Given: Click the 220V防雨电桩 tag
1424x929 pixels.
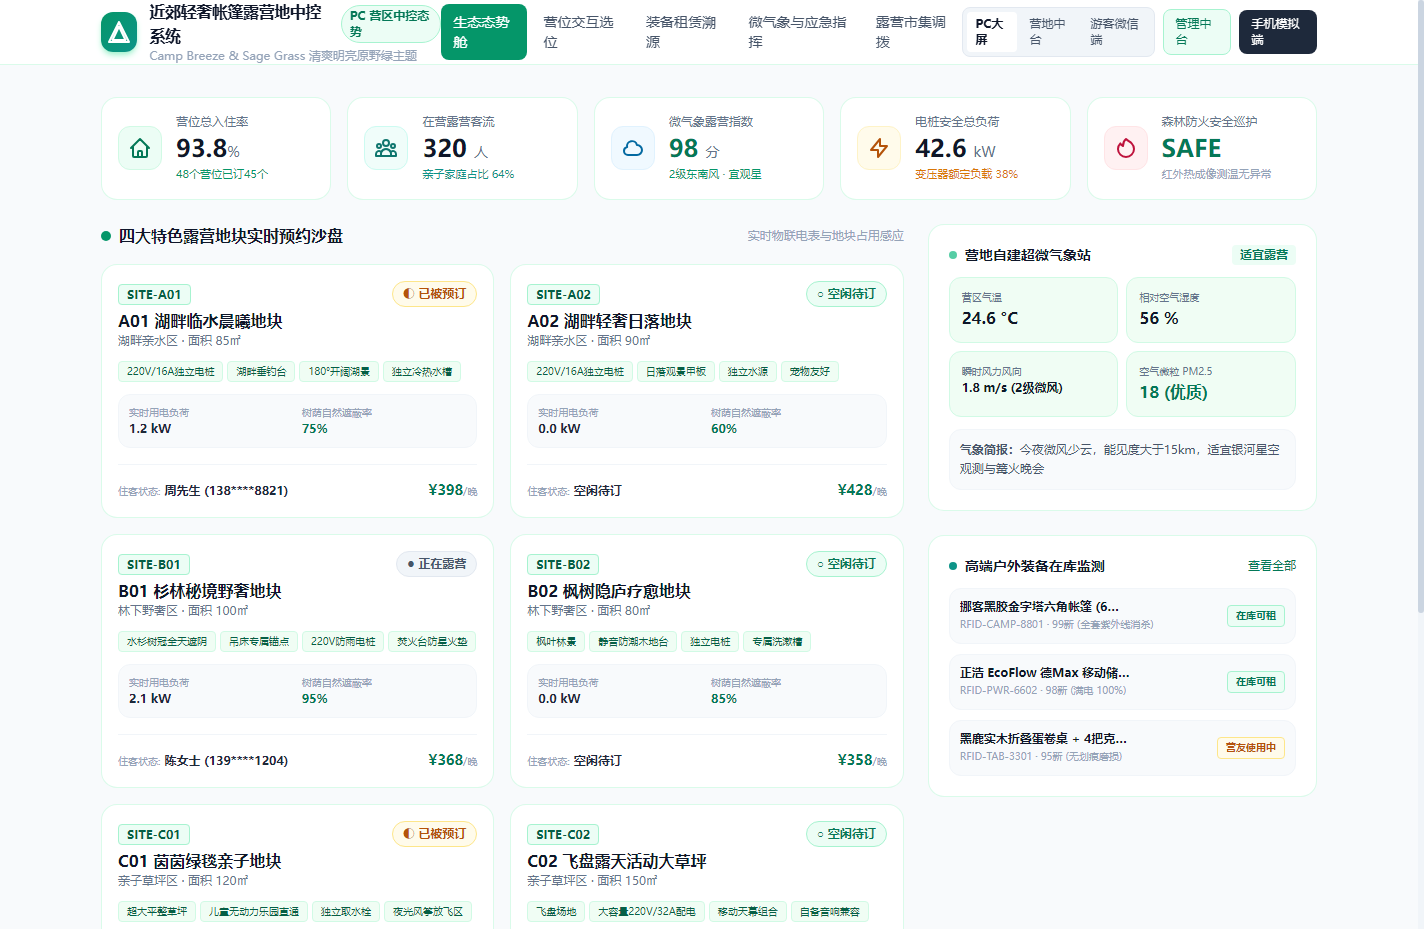Looking at the screenshot, I should (343, 642).
